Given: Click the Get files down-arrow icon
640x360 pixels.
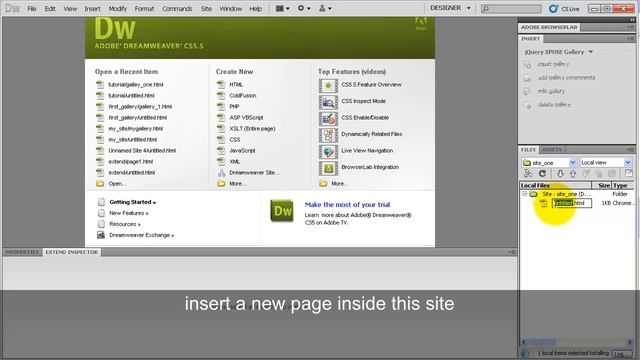Looking at the screenshot, I should [x=560, y=174].
